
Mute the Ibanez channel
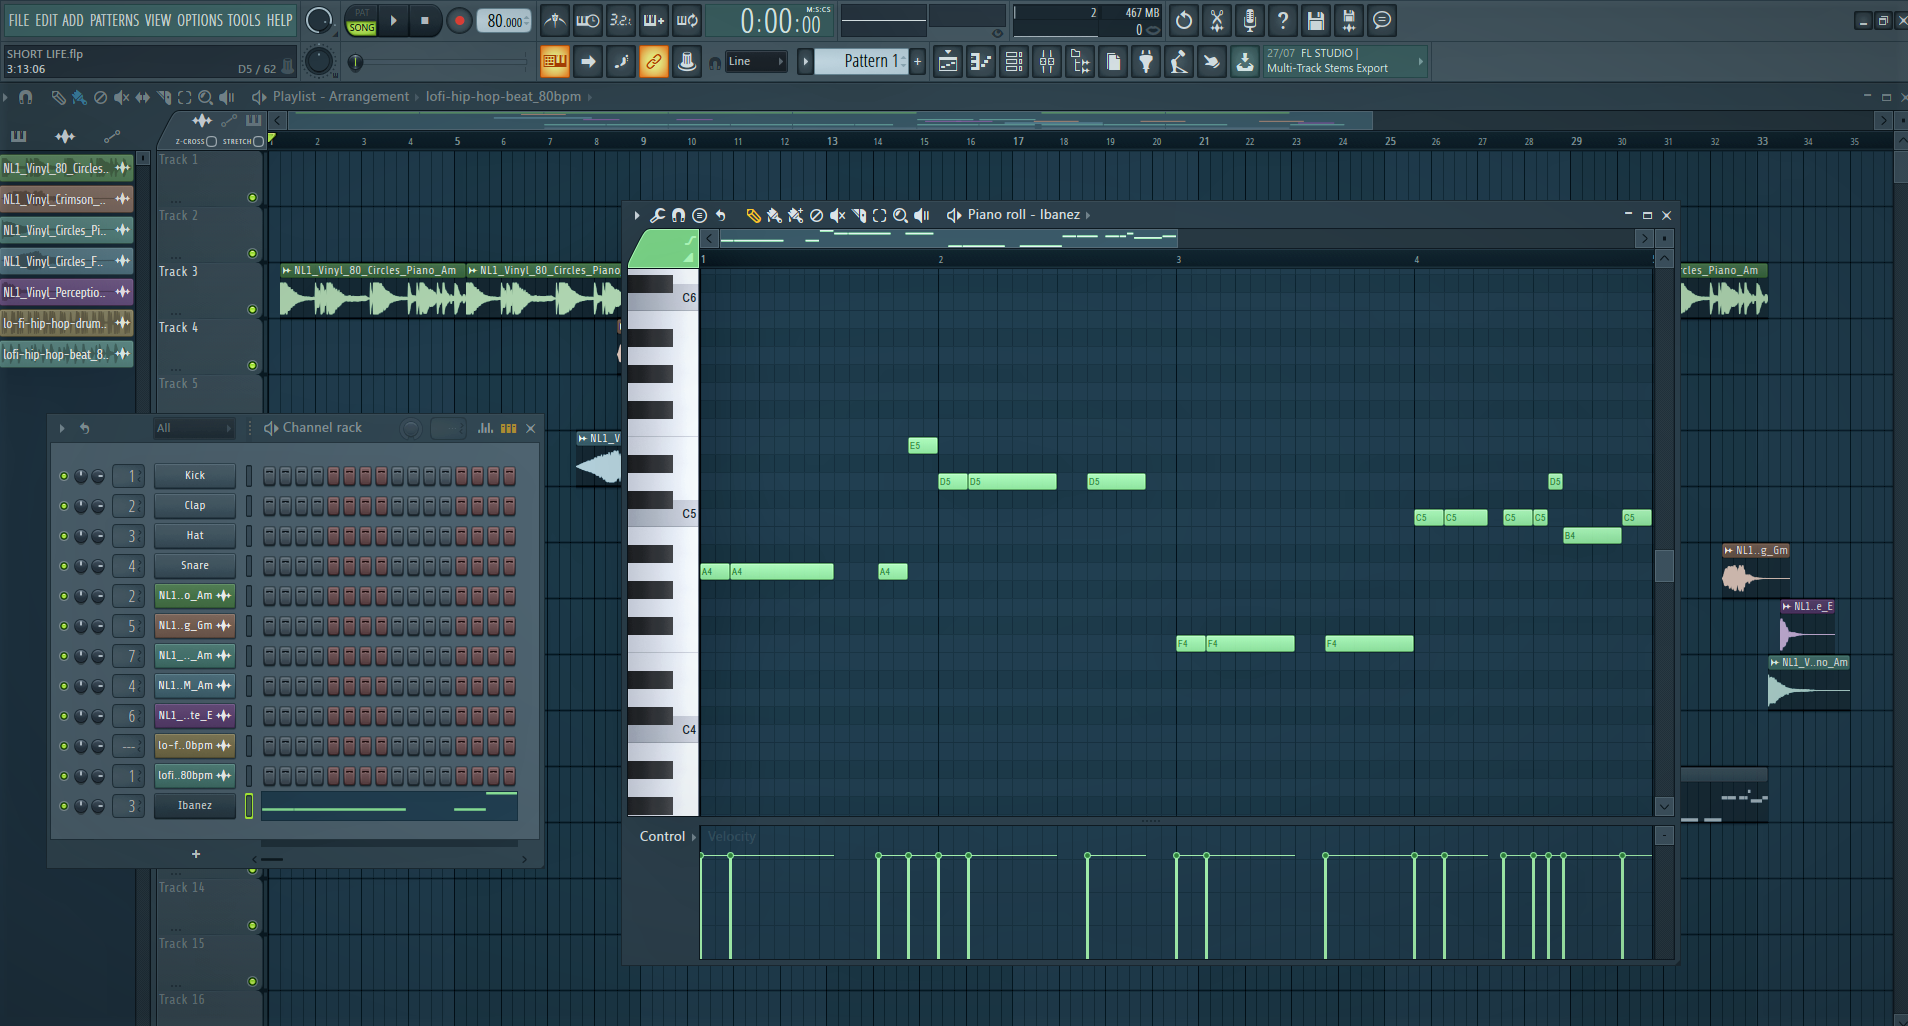click(x=64, y=806)
